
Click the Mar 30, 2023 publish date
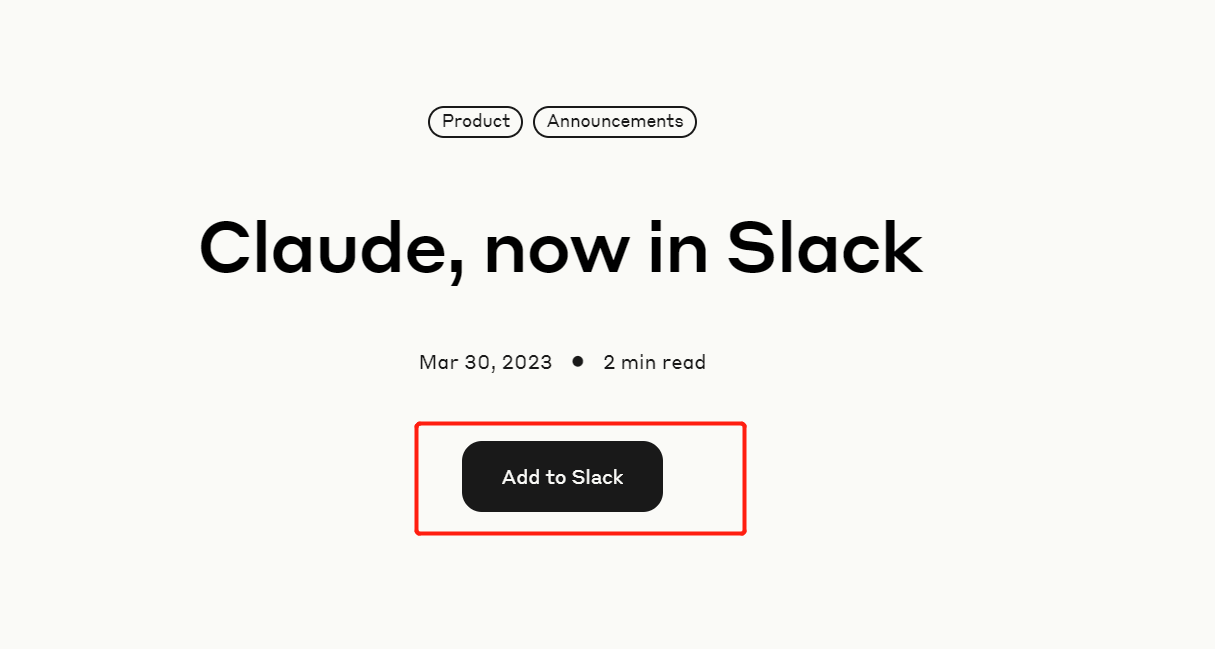tap(485, 362)
